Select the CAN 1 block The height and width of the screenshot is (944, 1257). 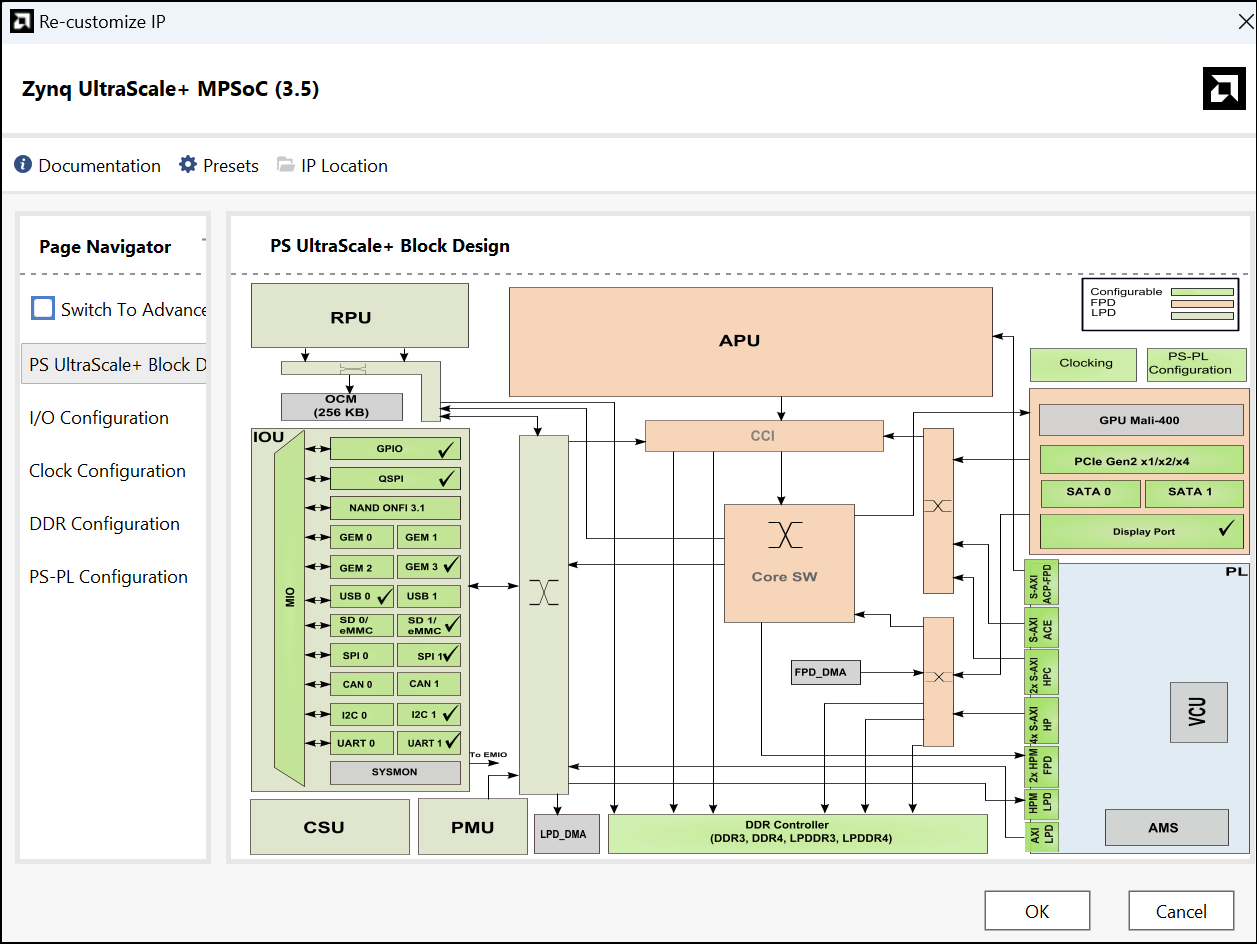coord(429,684)
